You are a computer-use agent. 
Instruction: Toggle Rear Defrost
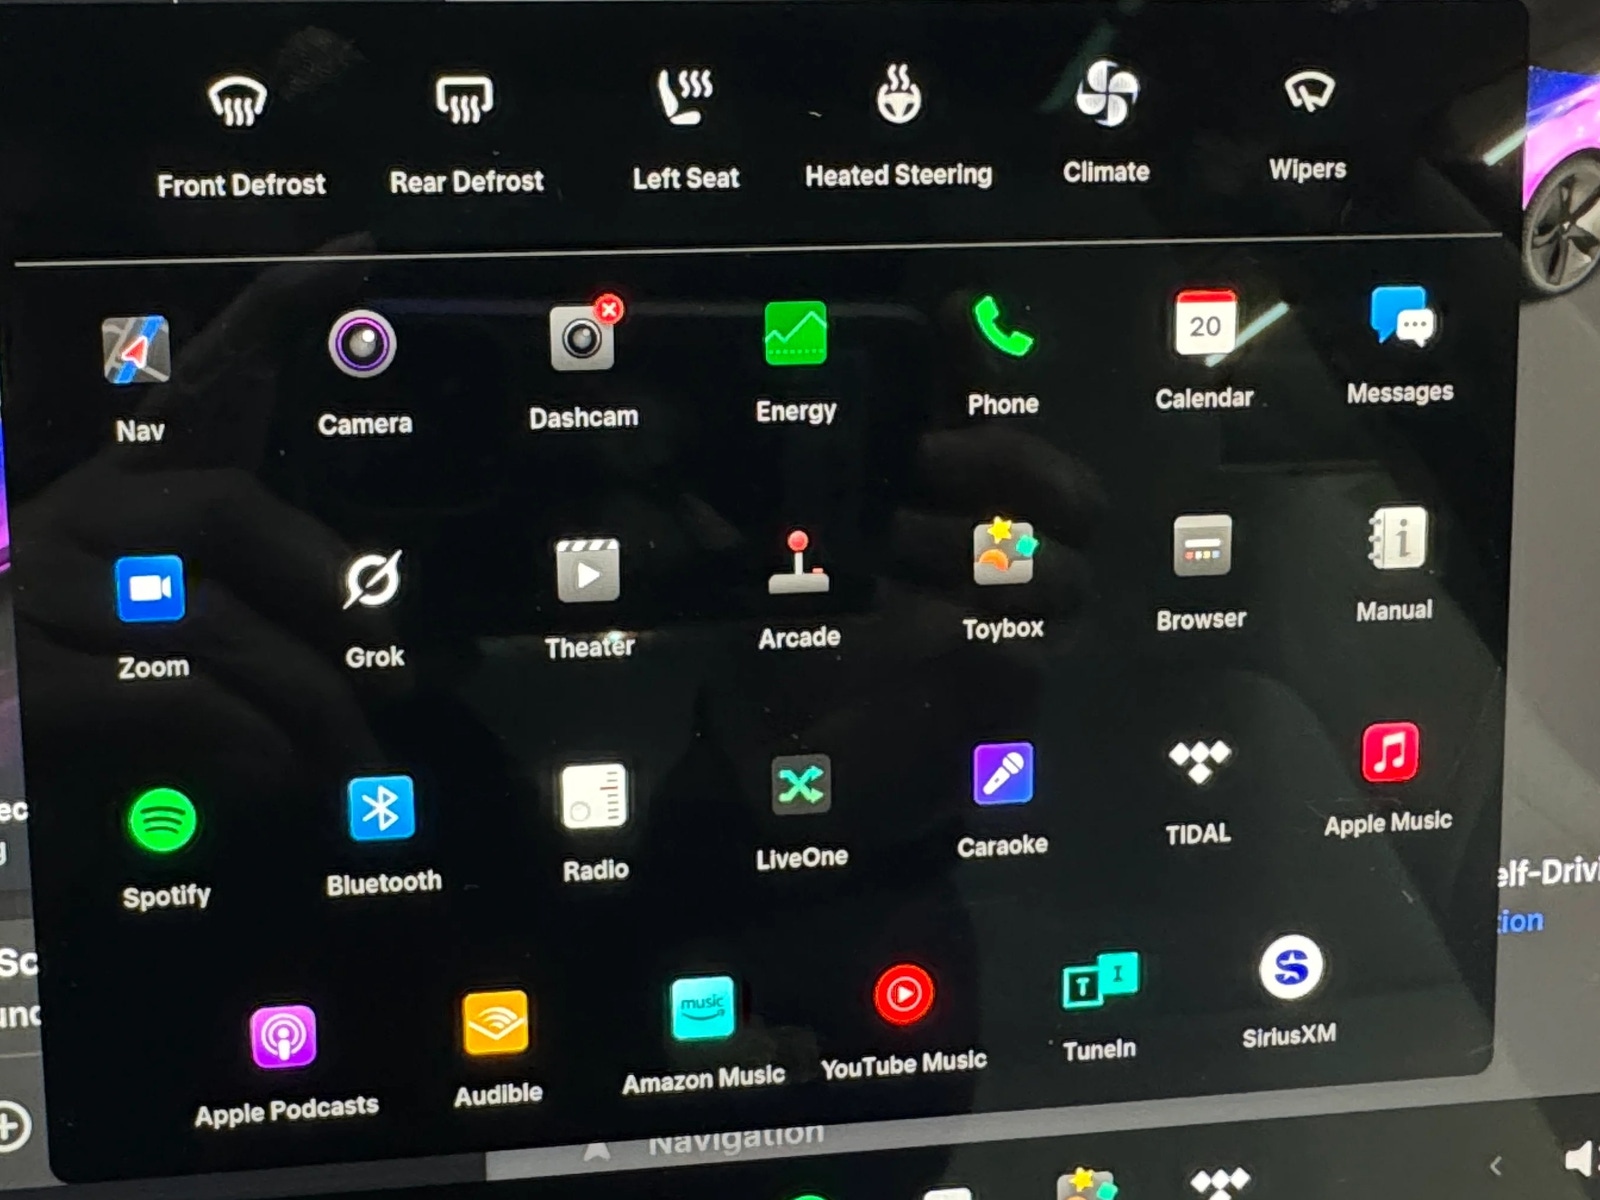coord(464,99)
